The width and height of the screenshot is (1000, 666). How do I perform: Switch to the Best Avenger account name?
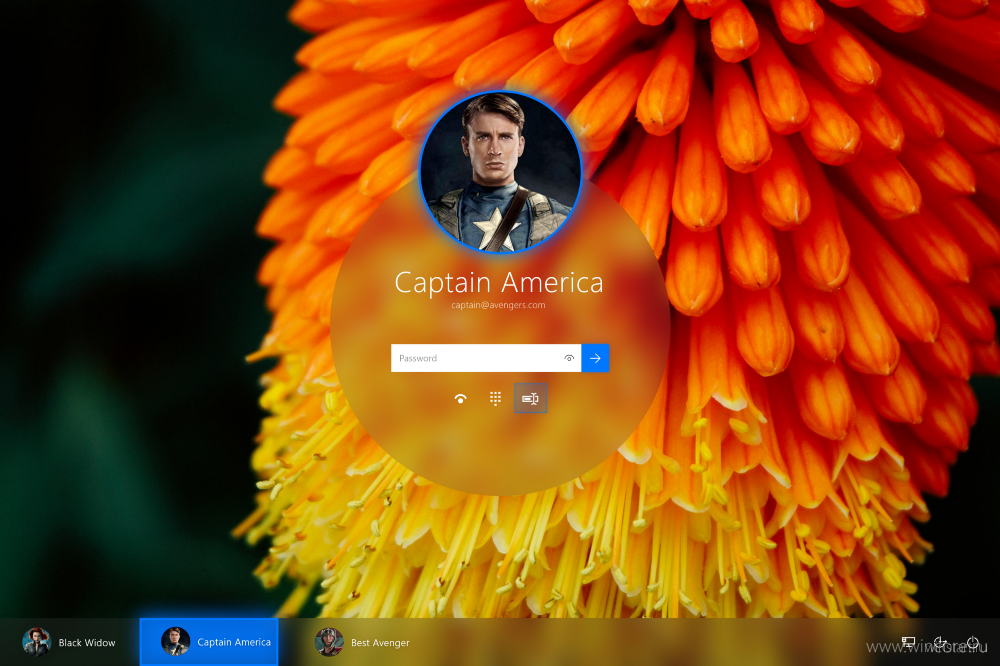click(380, 643)
